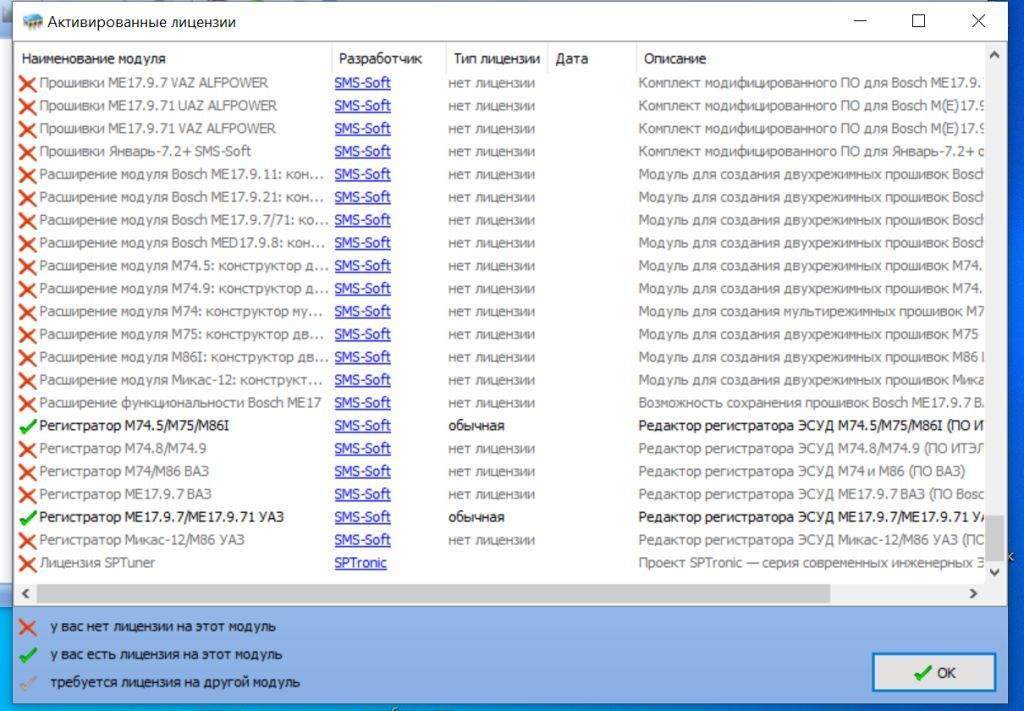Follow SMS-Soft link for Прошивки ME17.9.71 VAZ ALFPOWER
Viewport: 1024px width, 711px height.
click(362, 129)
